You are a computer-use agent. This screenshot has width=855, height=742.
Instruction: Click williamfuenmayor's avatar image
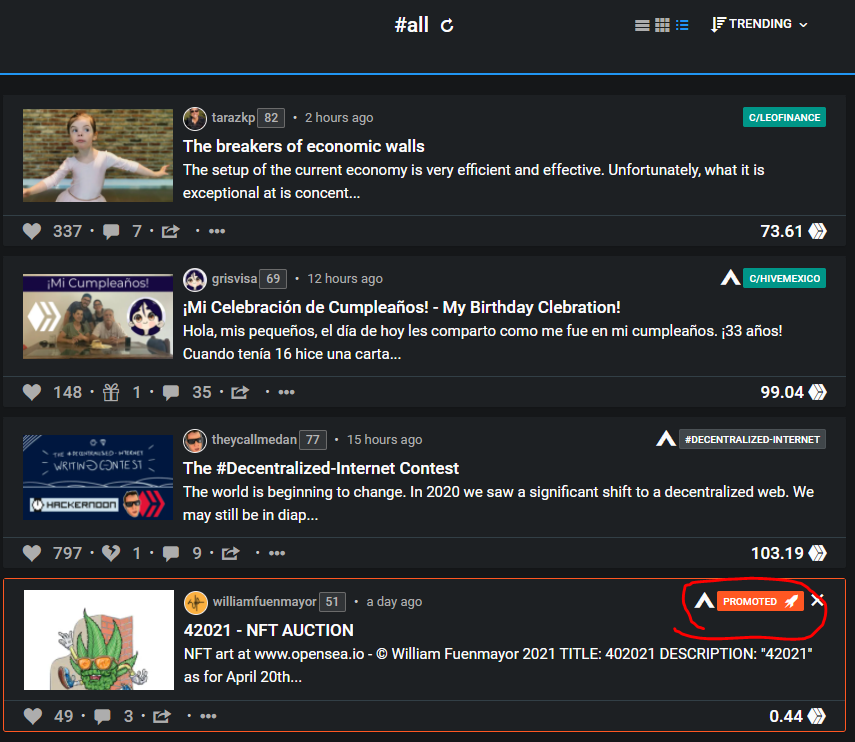196,602
